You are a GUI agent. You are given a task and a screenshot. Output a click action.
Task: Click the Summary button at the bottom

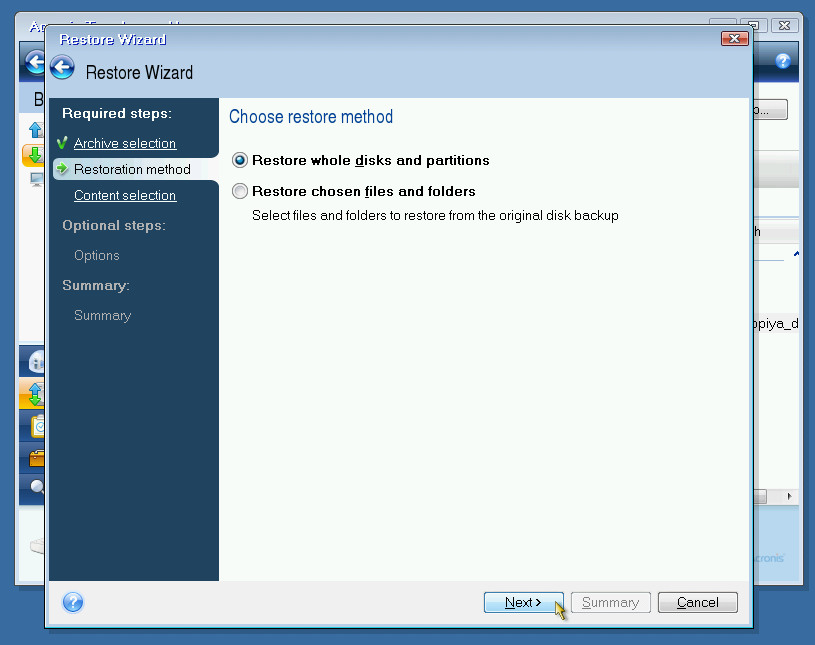tap(610, 602)
